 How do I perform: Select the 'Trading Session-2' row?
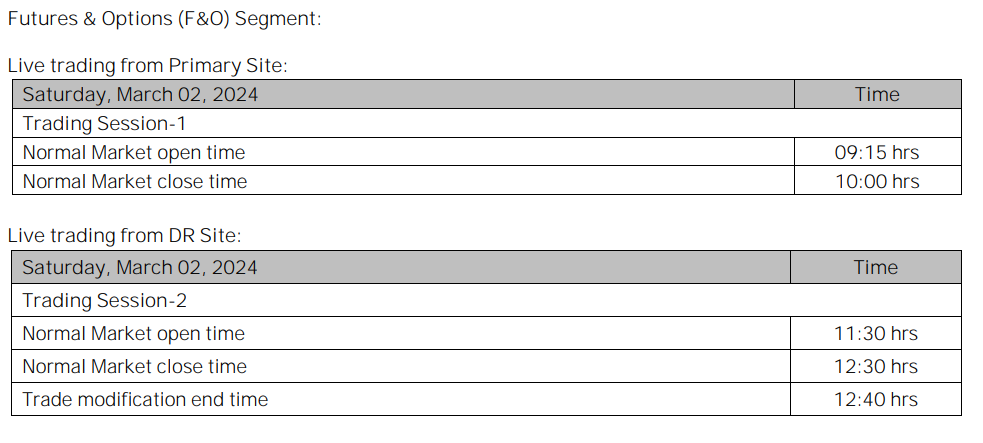pyautogui.click(x=105, y=300)
